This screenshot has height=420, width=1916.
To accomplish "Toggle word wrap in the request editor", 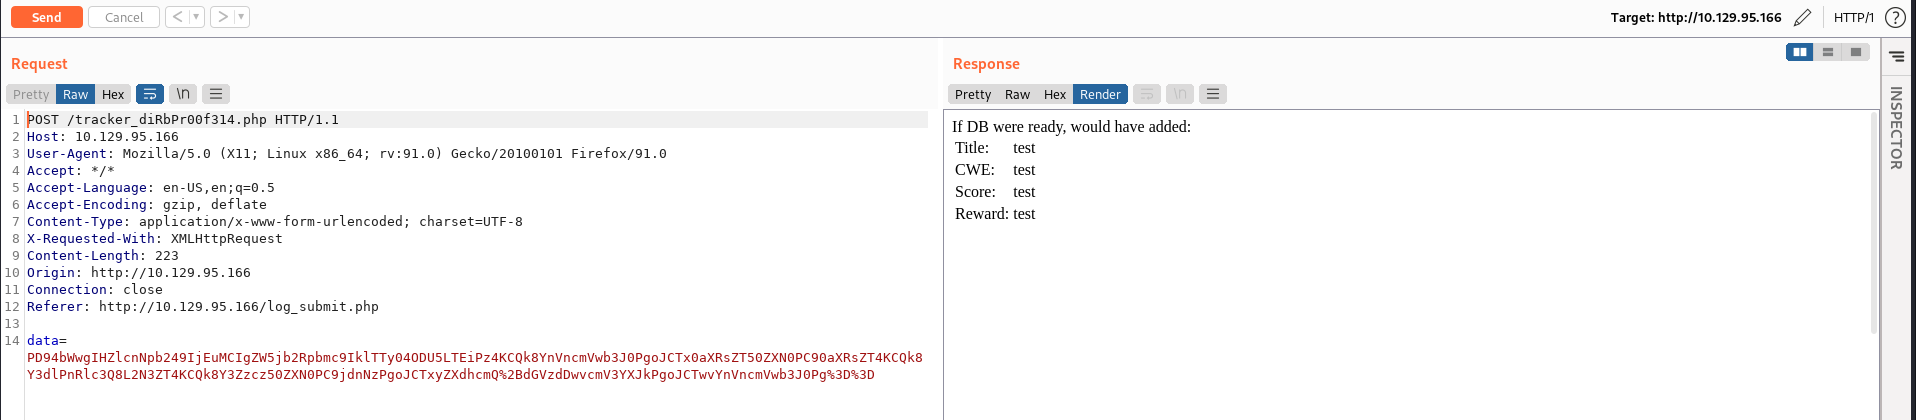I will pyautogui.click(x=149, y=94).
